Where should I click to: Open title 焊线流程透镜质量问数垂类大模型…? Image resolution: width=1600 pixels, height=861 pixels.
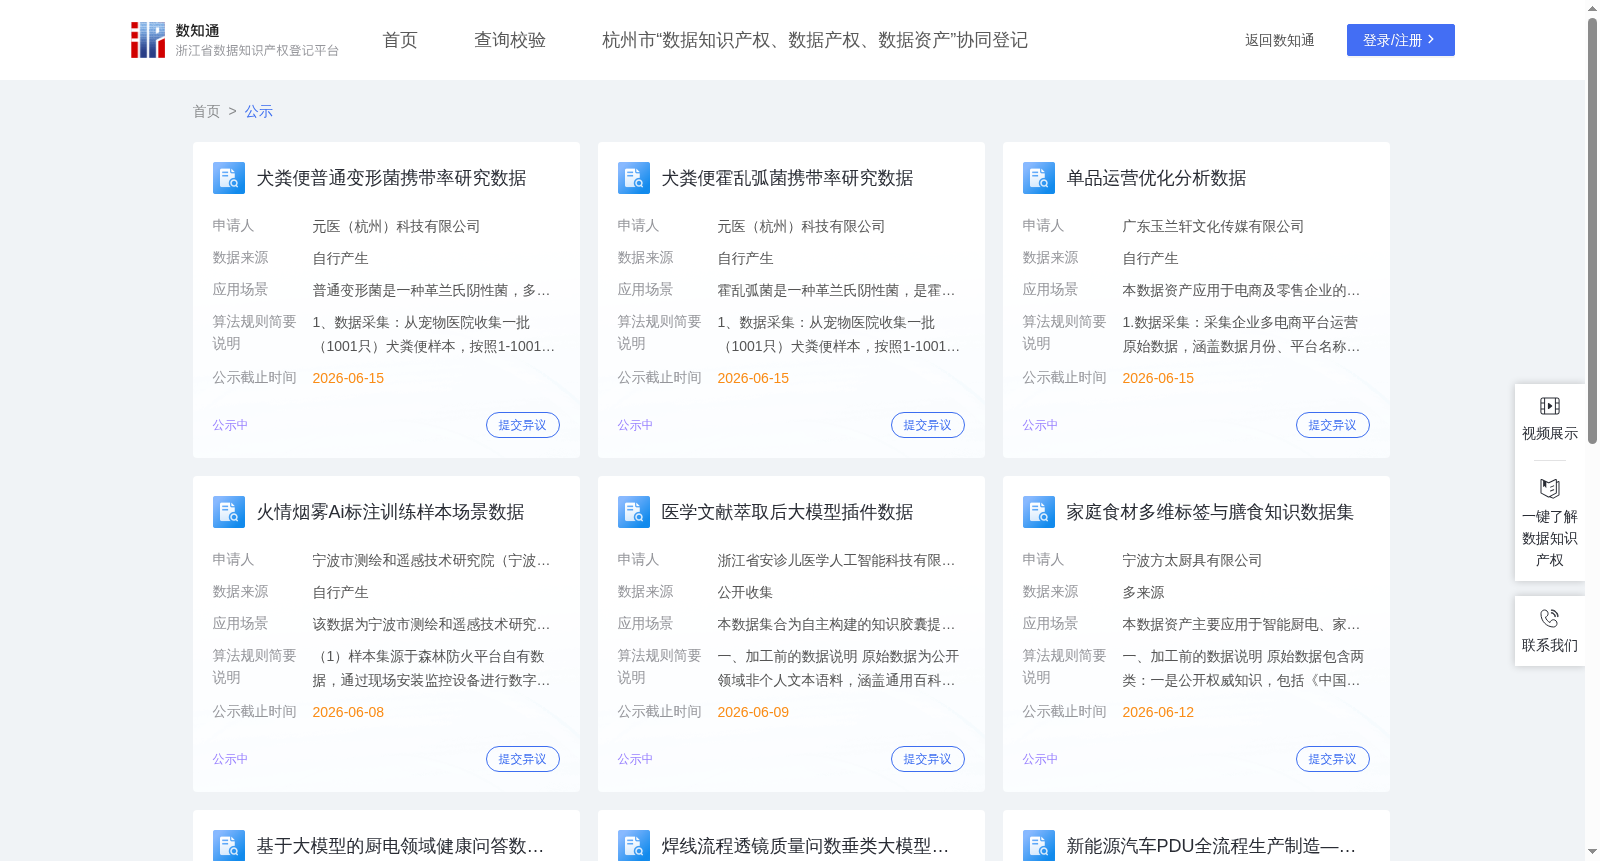click(805, 846)
